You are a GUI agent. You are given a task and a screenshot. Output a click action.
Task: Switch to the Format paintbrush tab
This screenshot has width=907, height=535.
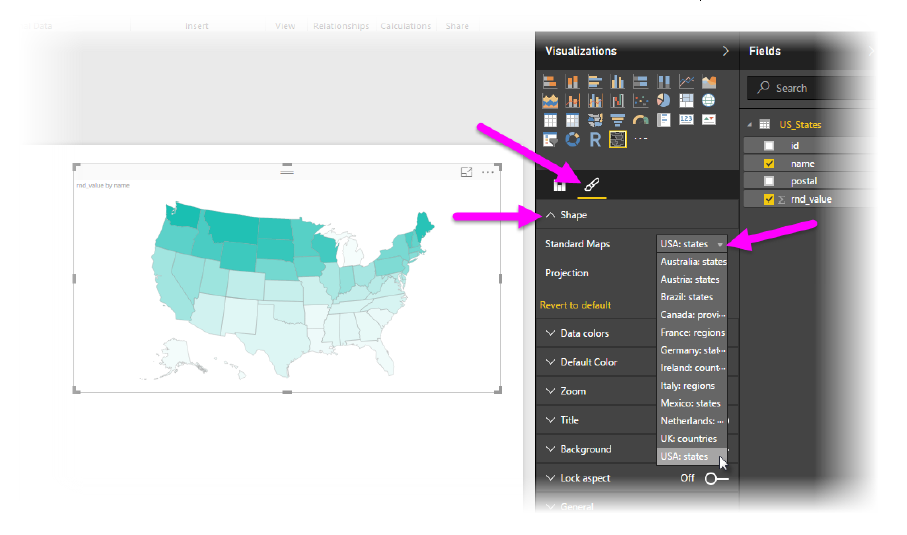[591, 185]
